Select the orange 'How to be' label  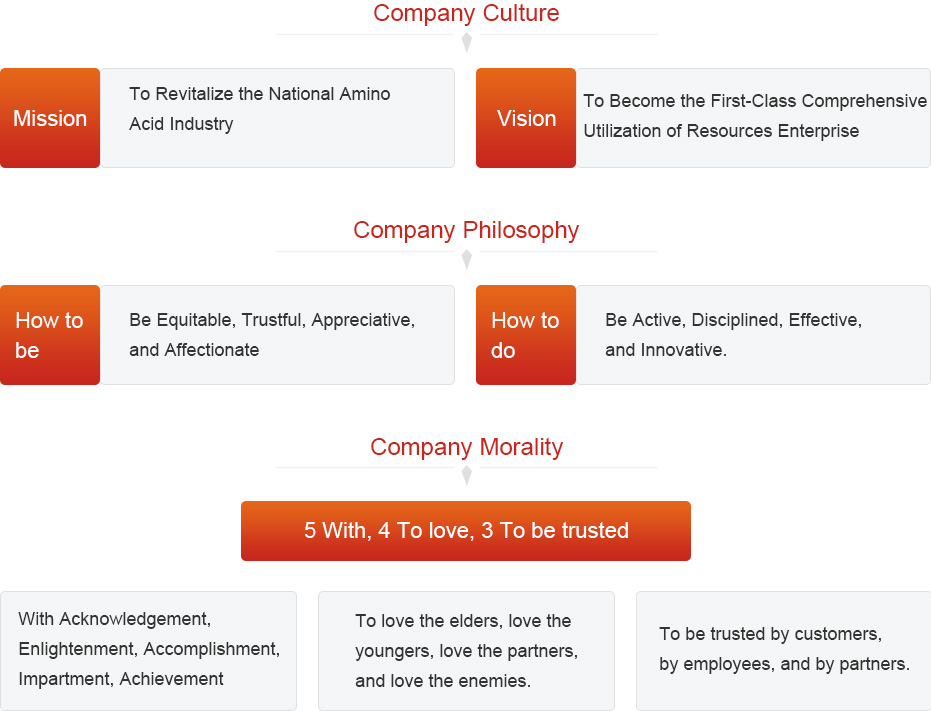click(50, 335)
